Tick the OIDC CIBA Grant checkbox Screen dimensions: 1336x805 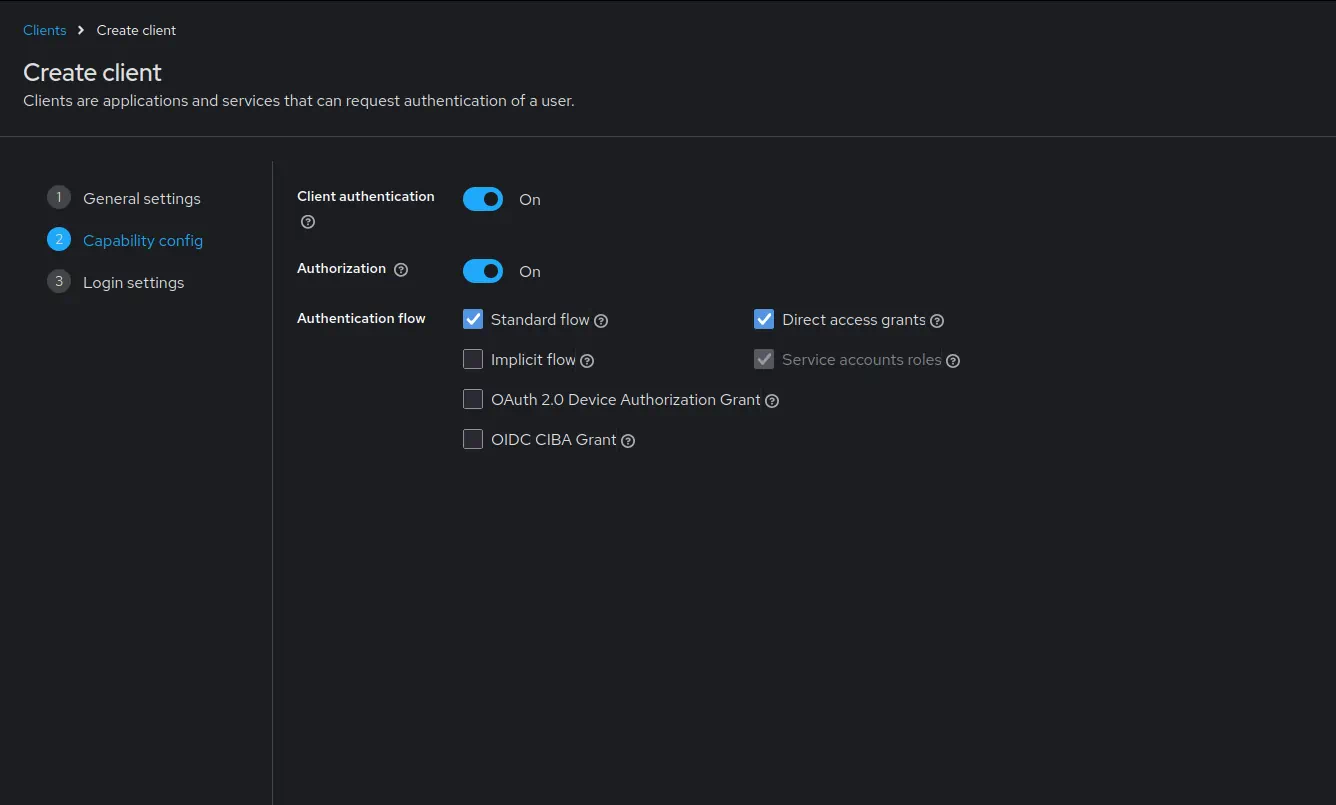point(473,440)
